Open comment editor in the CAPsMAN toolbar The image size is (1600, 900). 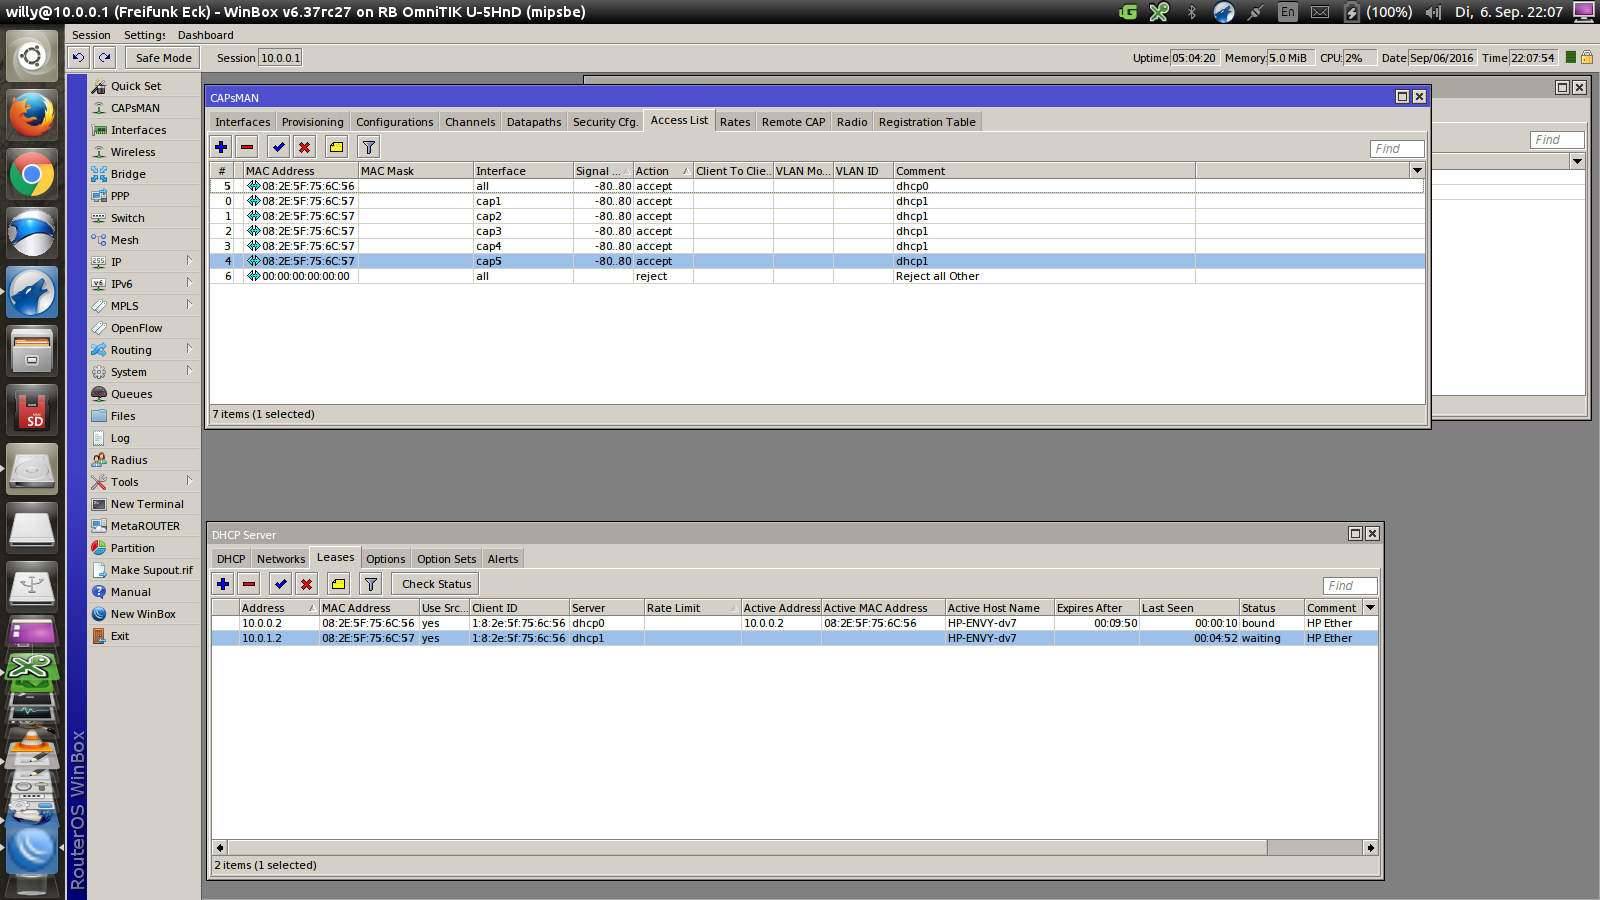point(337,147)
